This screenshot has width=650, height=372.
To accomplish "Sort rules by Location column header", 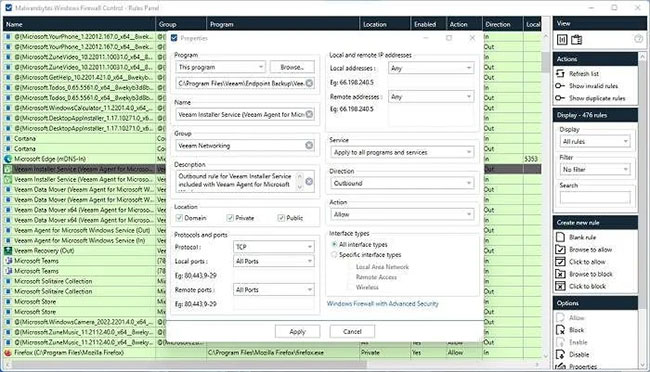I will point(385,24).
